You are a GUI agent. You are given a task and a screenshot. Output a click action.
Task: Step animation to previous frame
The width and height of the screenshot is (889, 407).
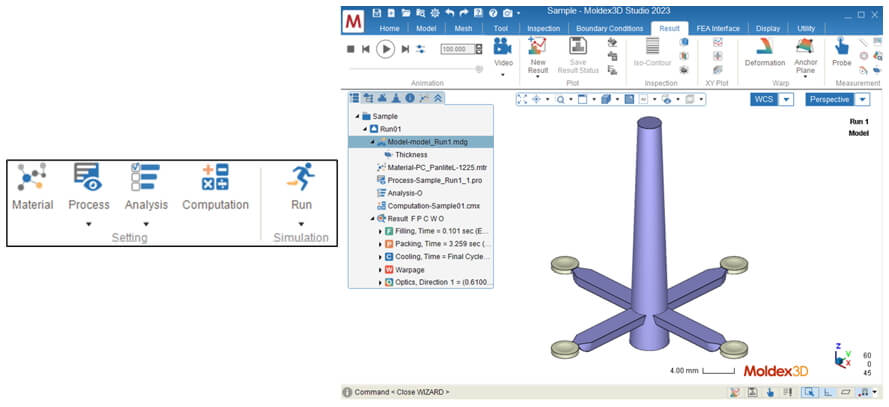[x=366, y=49]
